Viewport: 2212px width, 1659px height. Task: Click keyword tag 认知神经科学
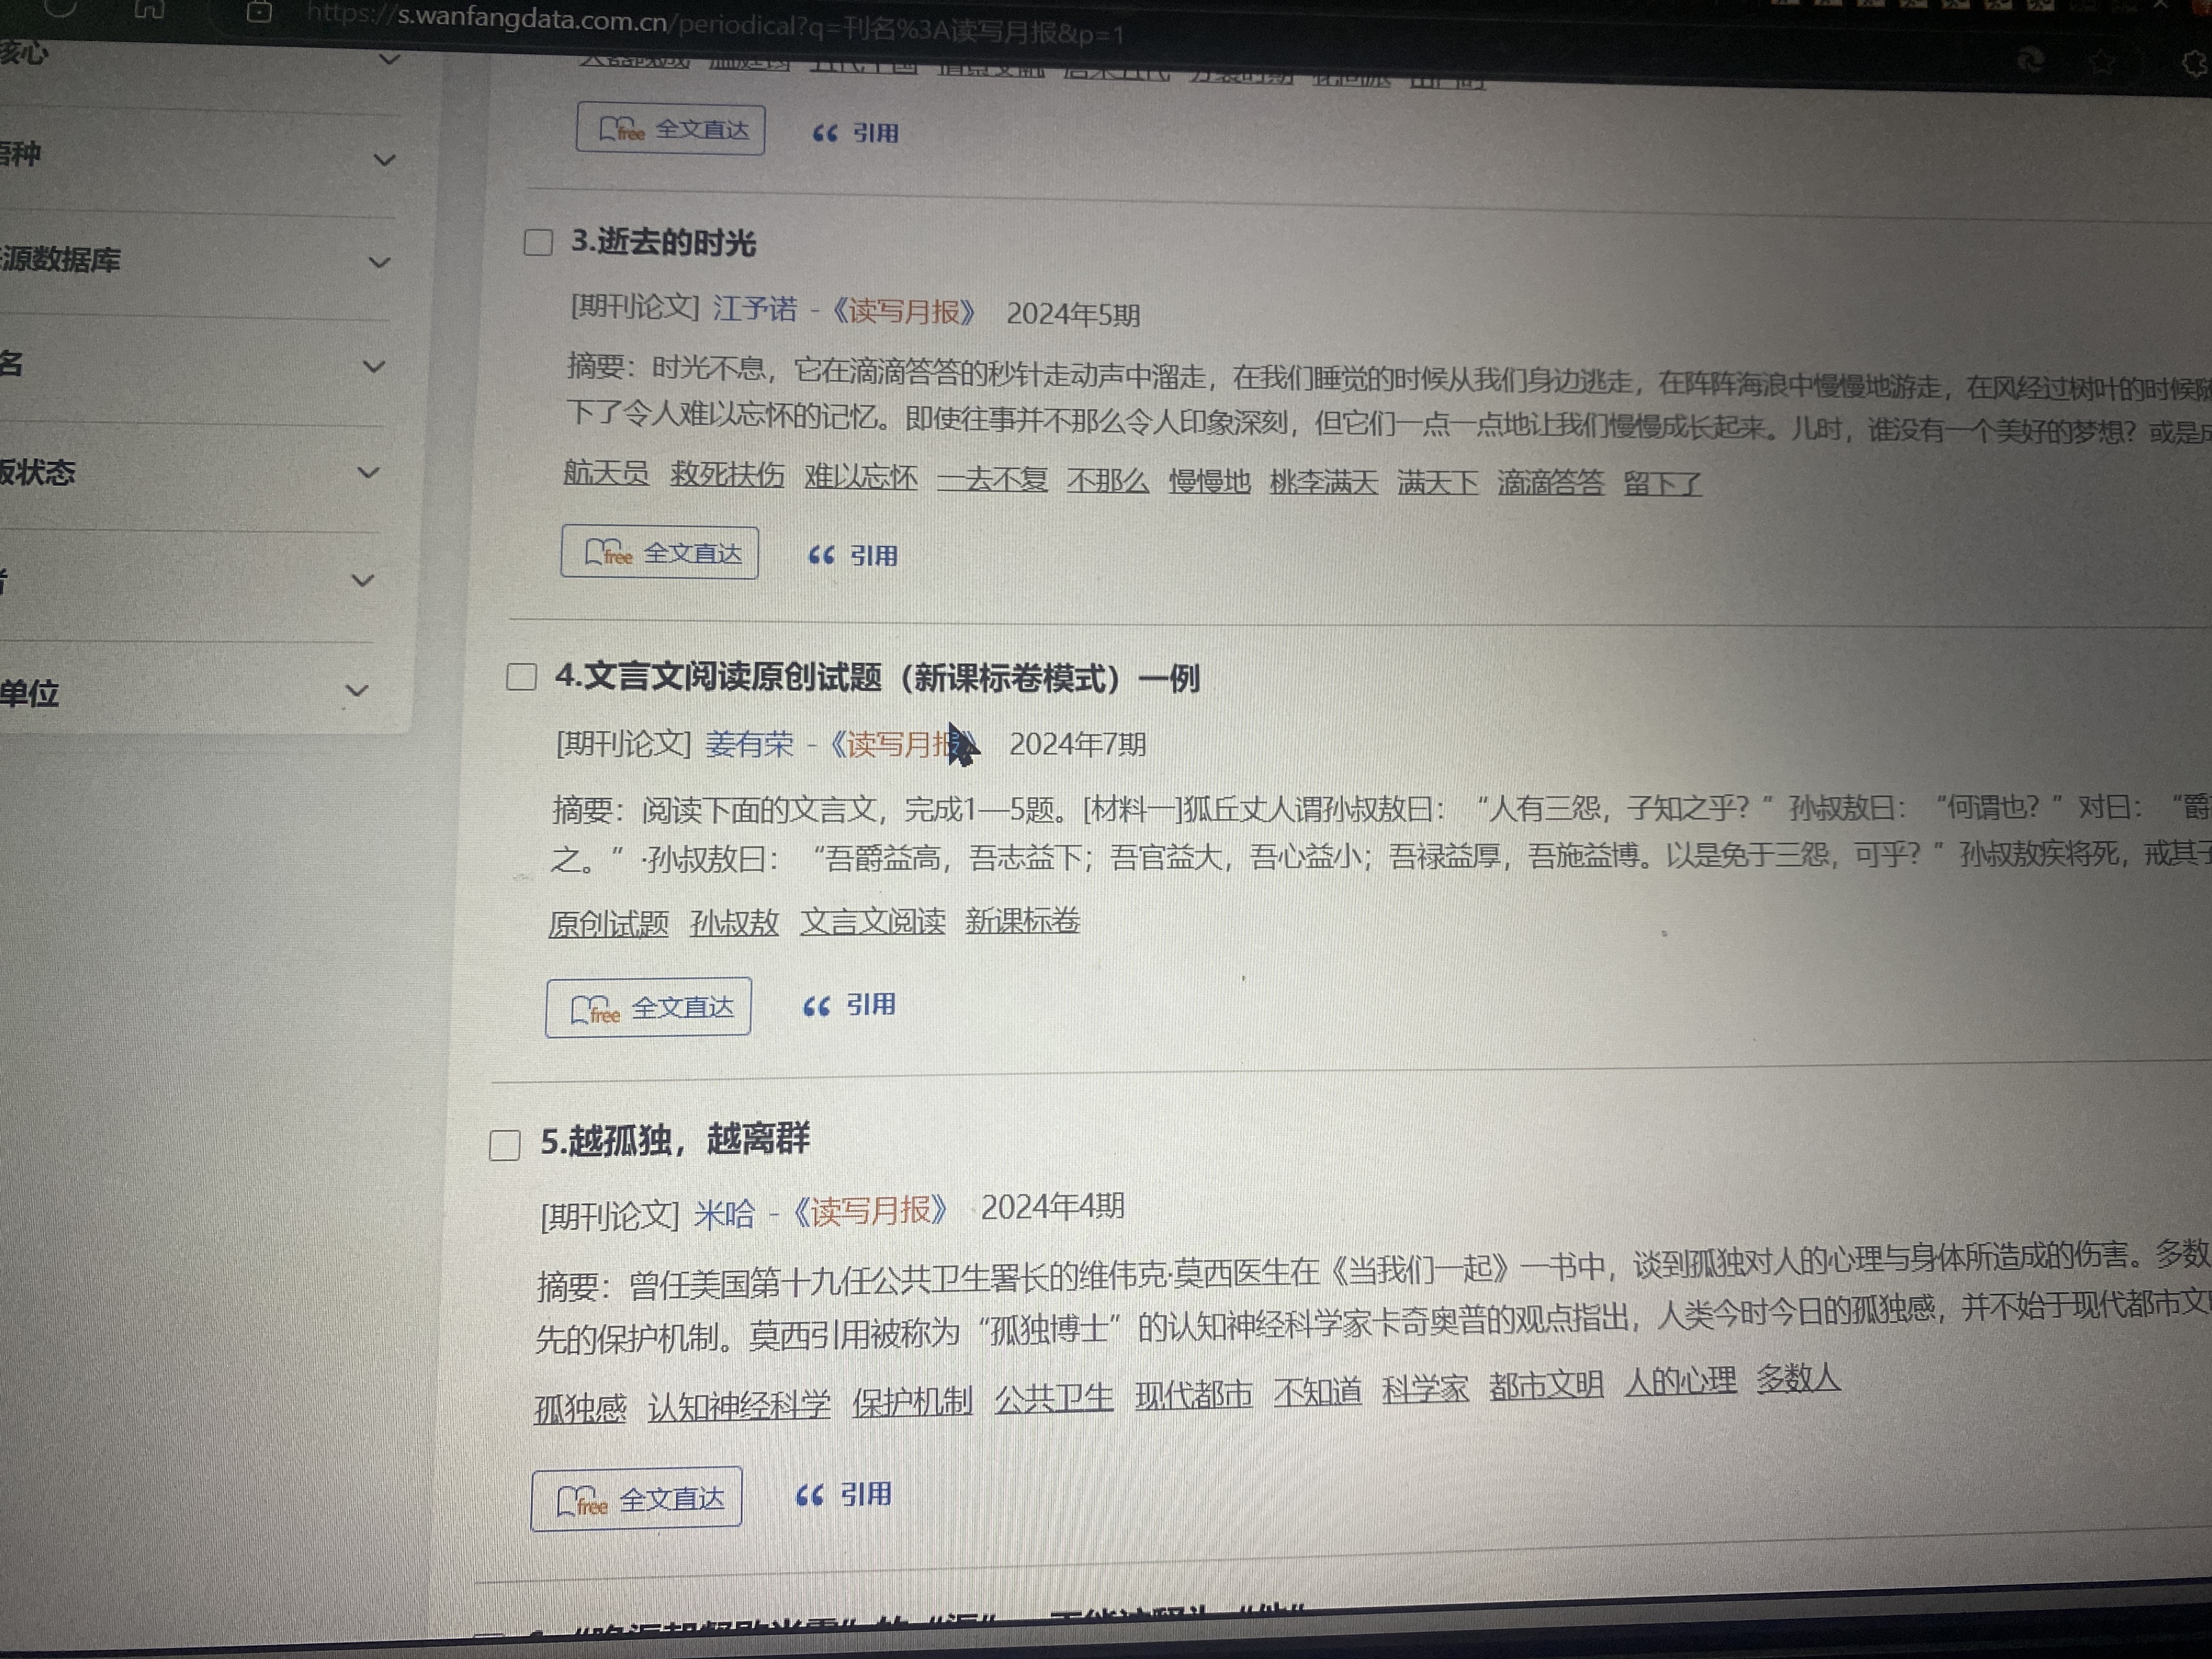[x=739, y=1405]
